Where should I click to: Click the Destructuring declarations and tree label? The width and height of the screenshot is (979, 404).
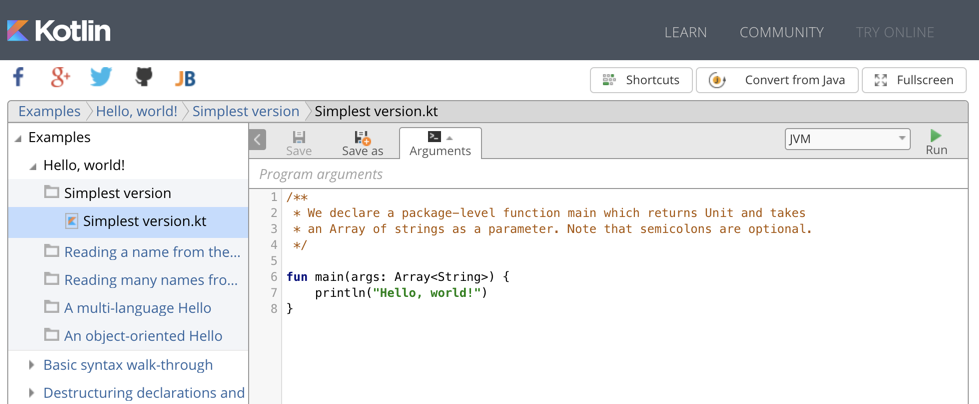144,393
